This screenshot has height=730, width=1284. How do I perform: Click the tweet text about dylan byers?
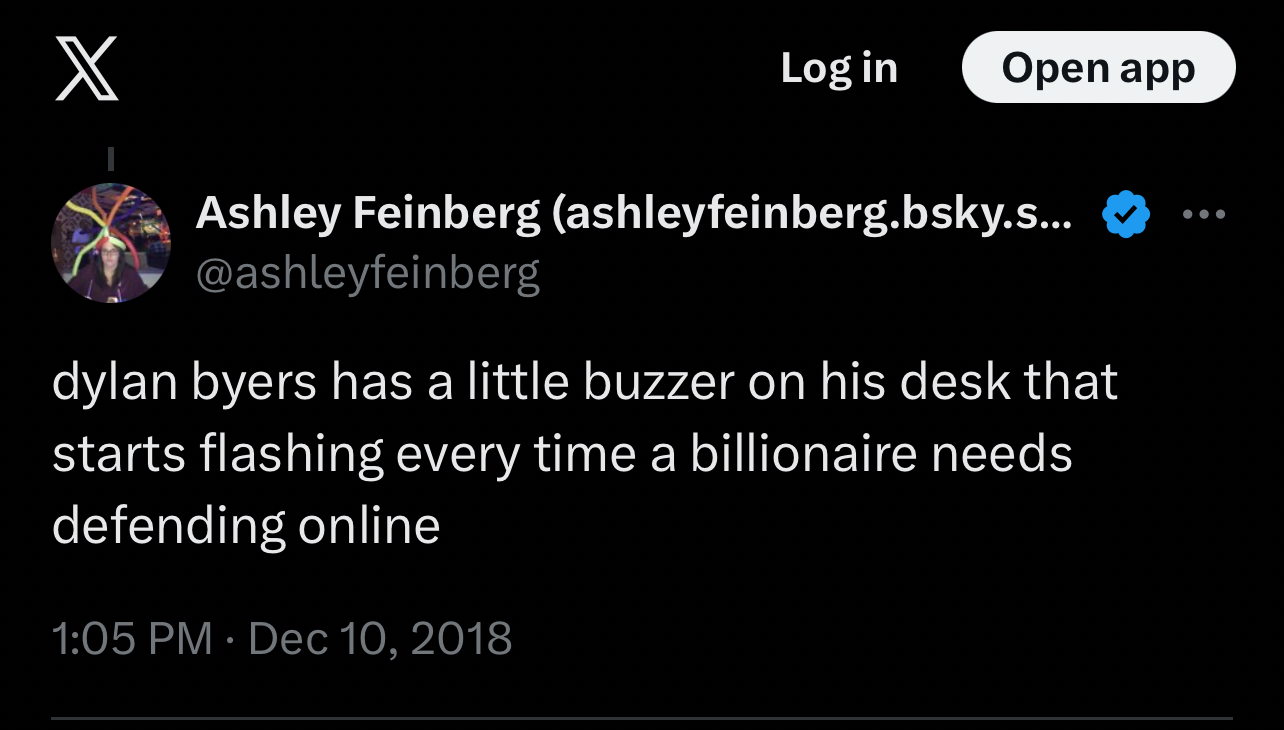click(584, 454)
